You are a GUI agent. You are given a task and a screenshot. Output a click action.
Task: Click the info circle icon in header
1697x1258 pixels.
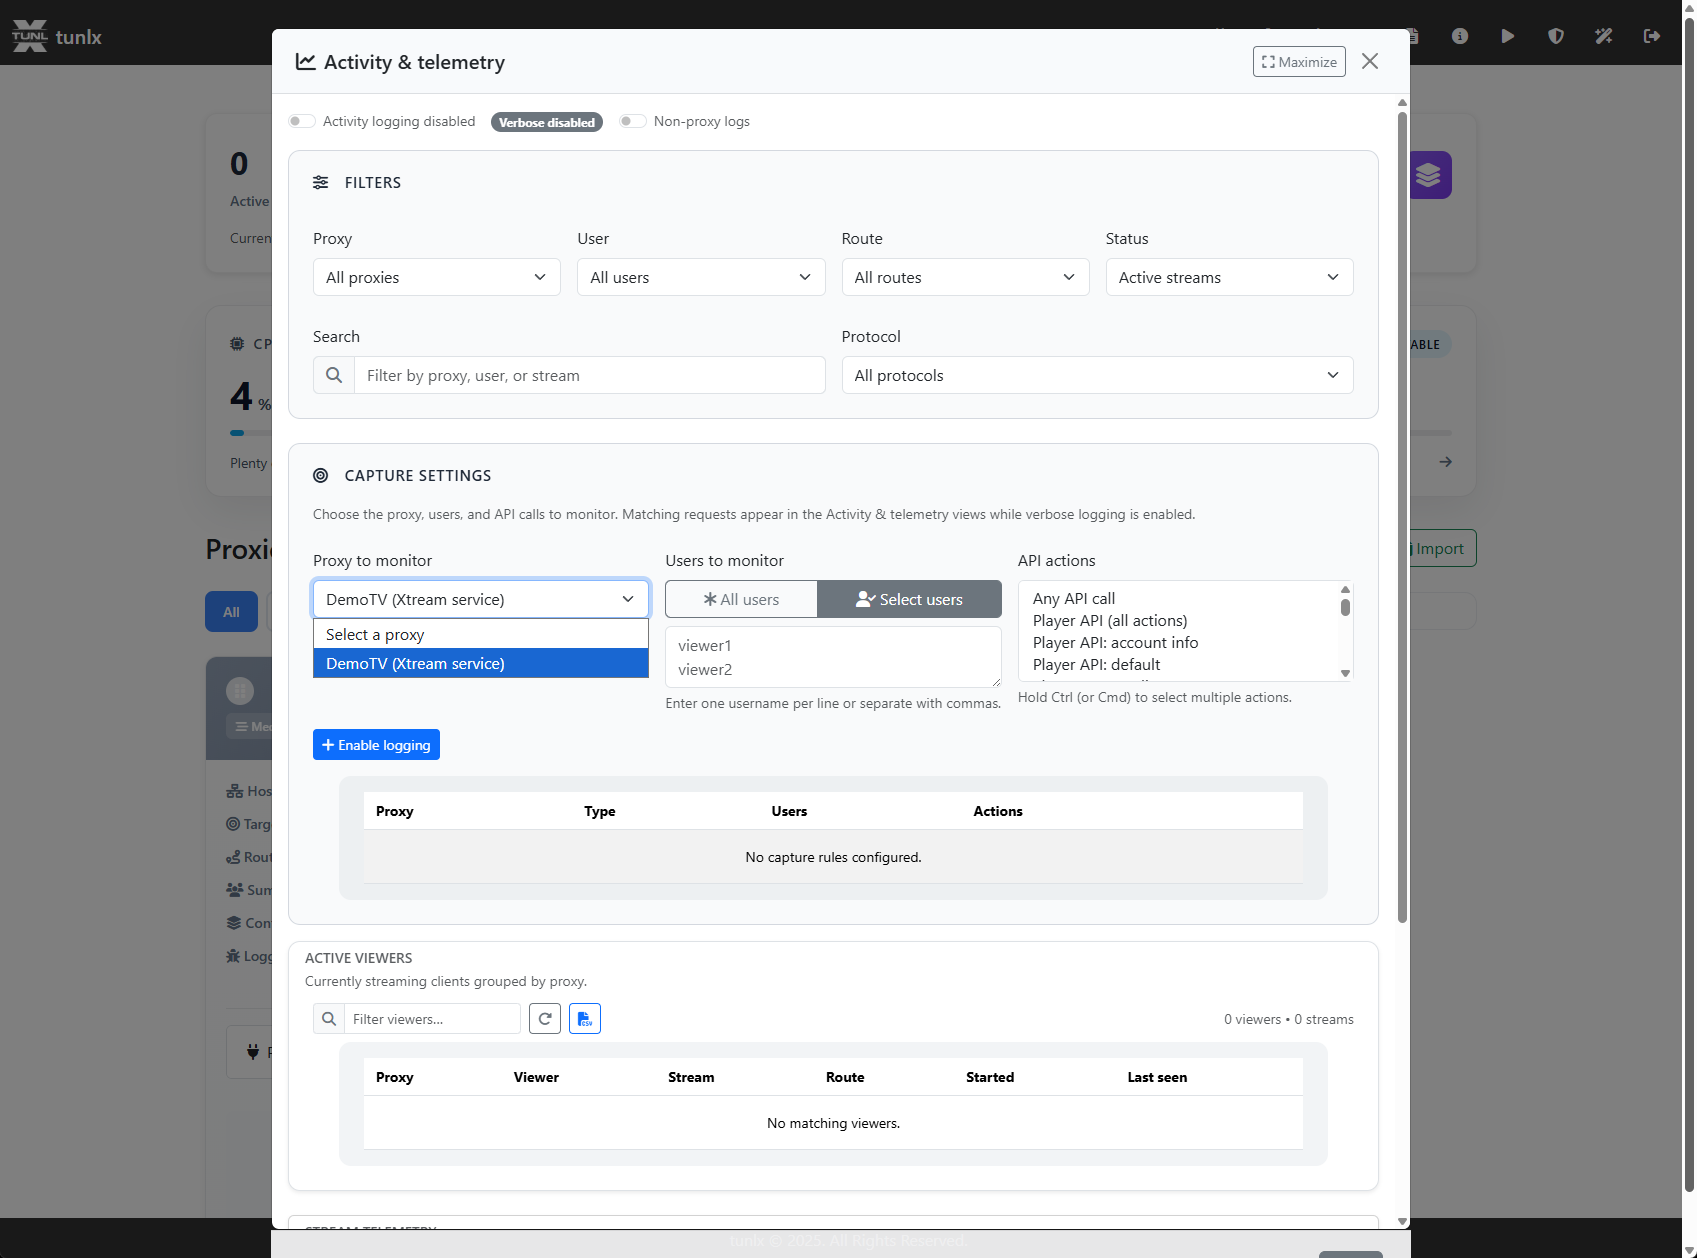[x=1460, y=36]
